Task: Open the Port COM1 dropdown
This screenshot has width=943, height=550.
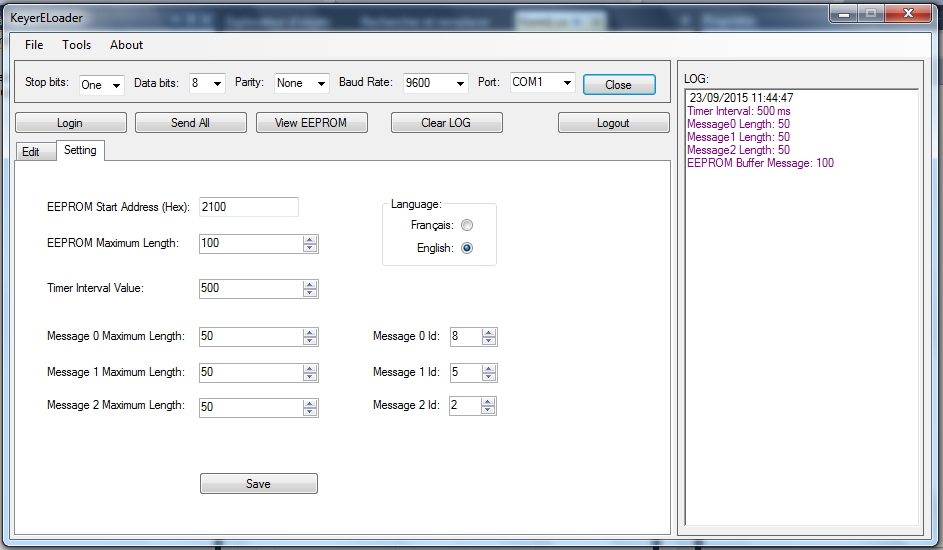Action: [x=567, y=84]
